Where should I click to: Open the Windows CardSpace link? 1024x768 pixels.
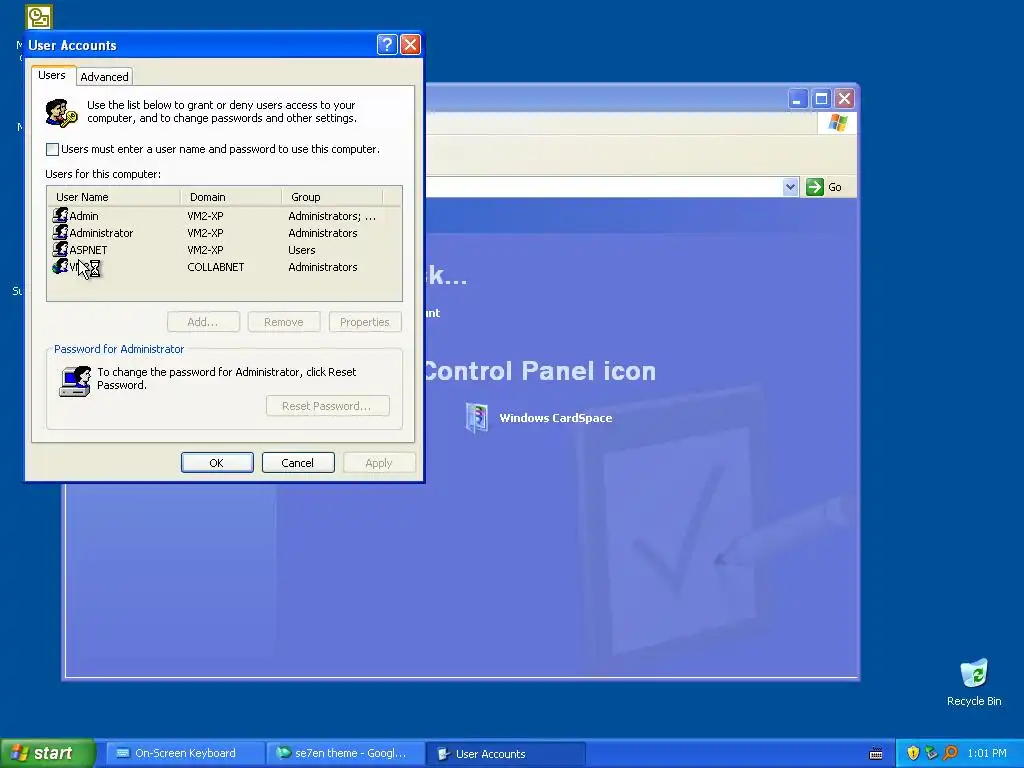click(x=556, y=418)
